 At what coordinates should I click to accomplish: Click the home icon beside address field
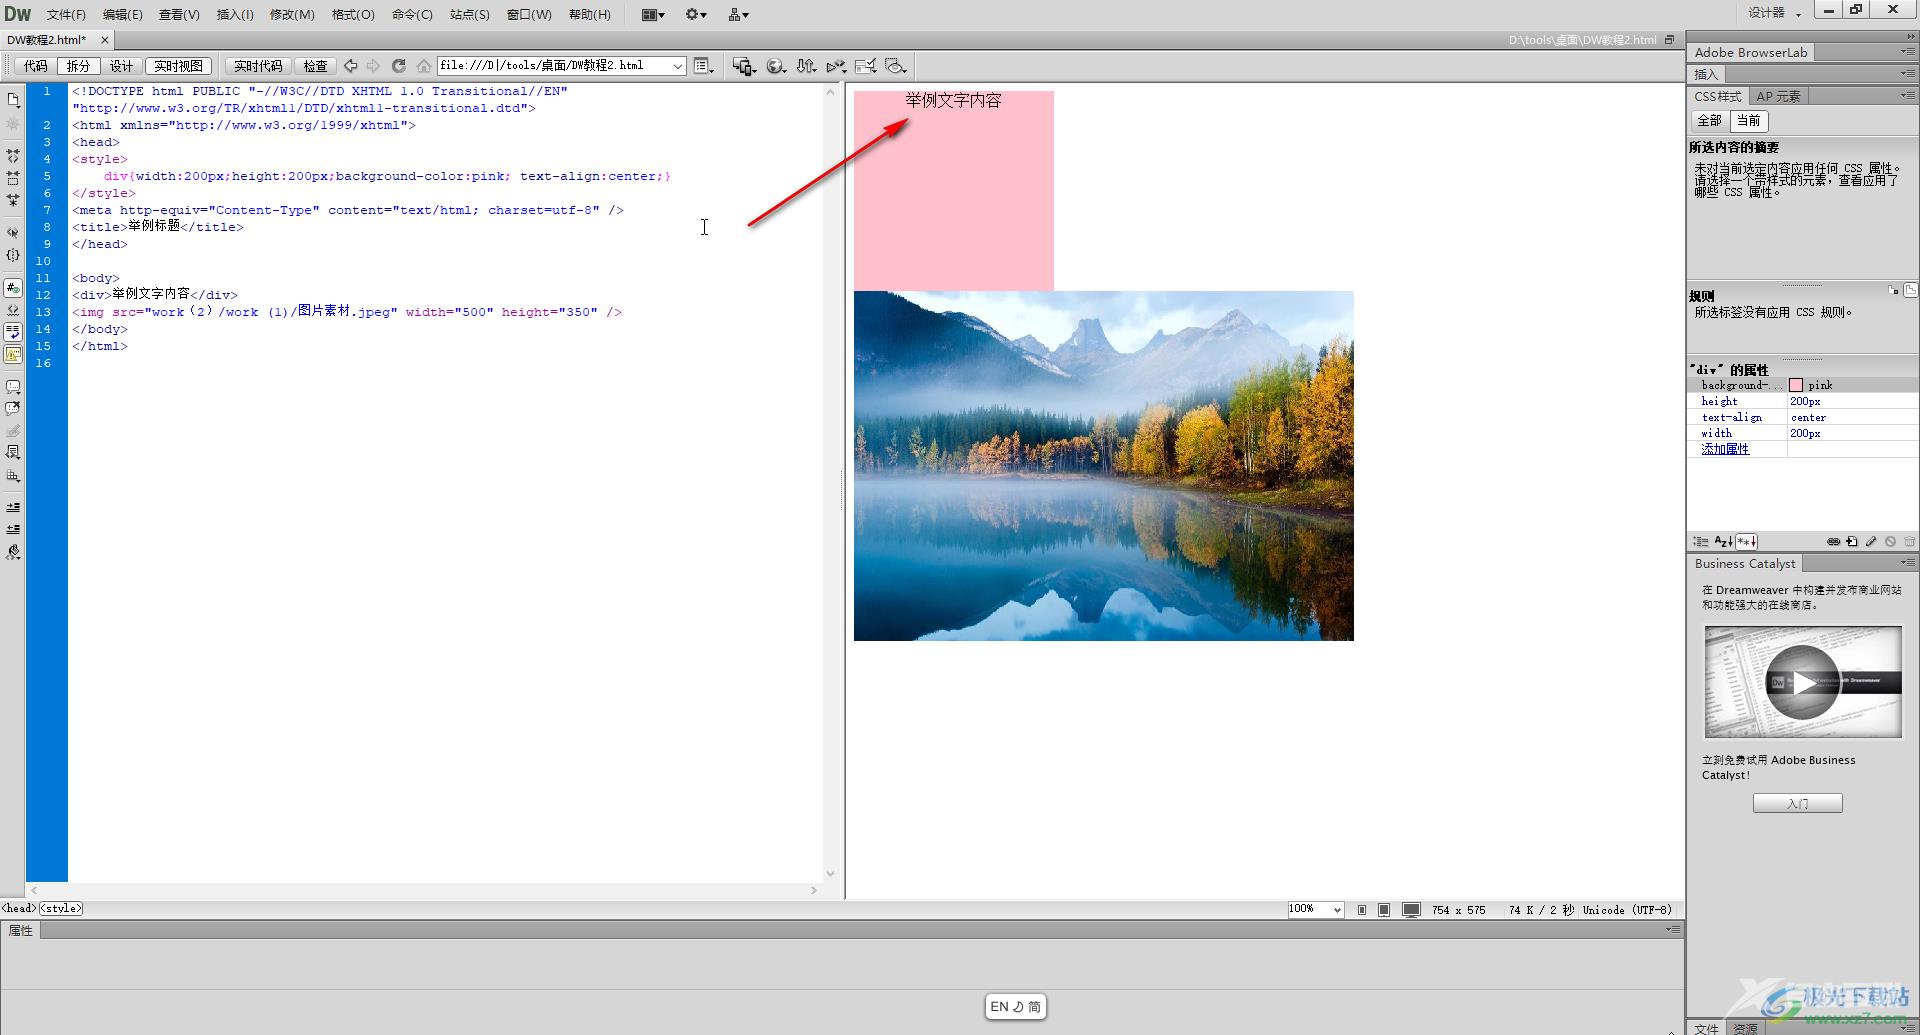point(424,66)
